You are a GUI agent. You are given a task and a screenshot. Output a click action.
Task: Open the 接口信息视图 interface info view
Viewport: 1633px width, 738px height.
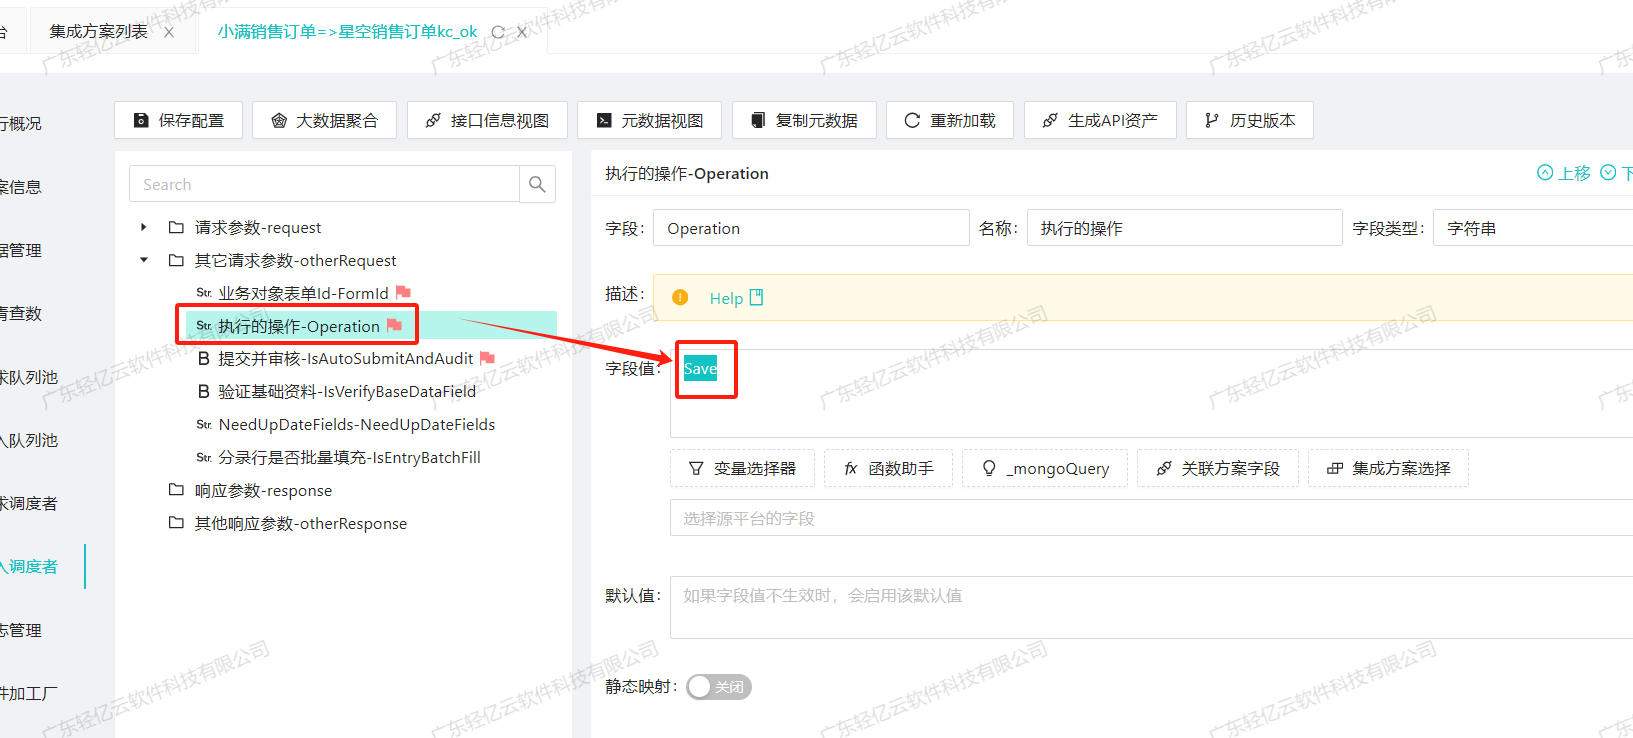(x=487, y=120)
